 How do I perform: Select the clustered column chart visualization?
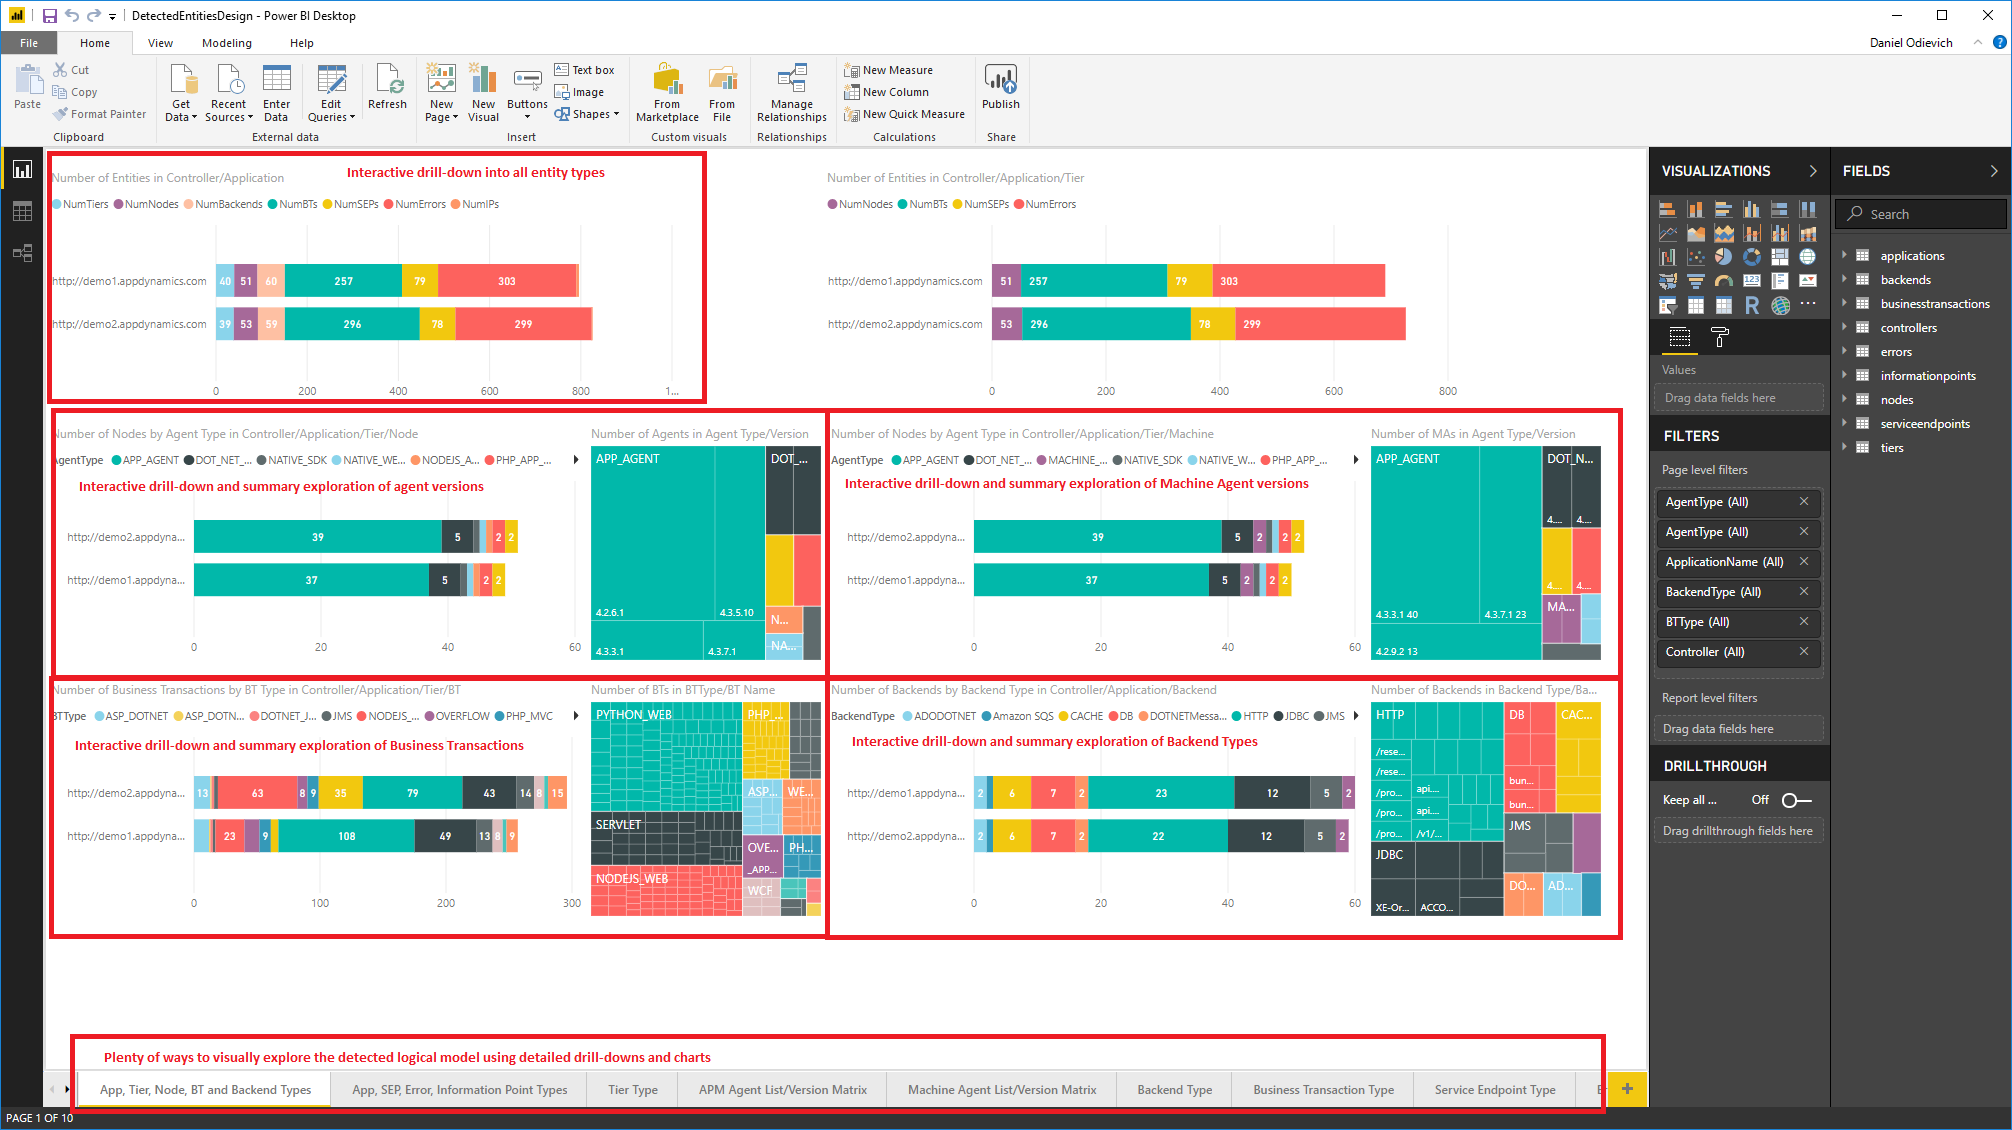tap(1751, 209)
